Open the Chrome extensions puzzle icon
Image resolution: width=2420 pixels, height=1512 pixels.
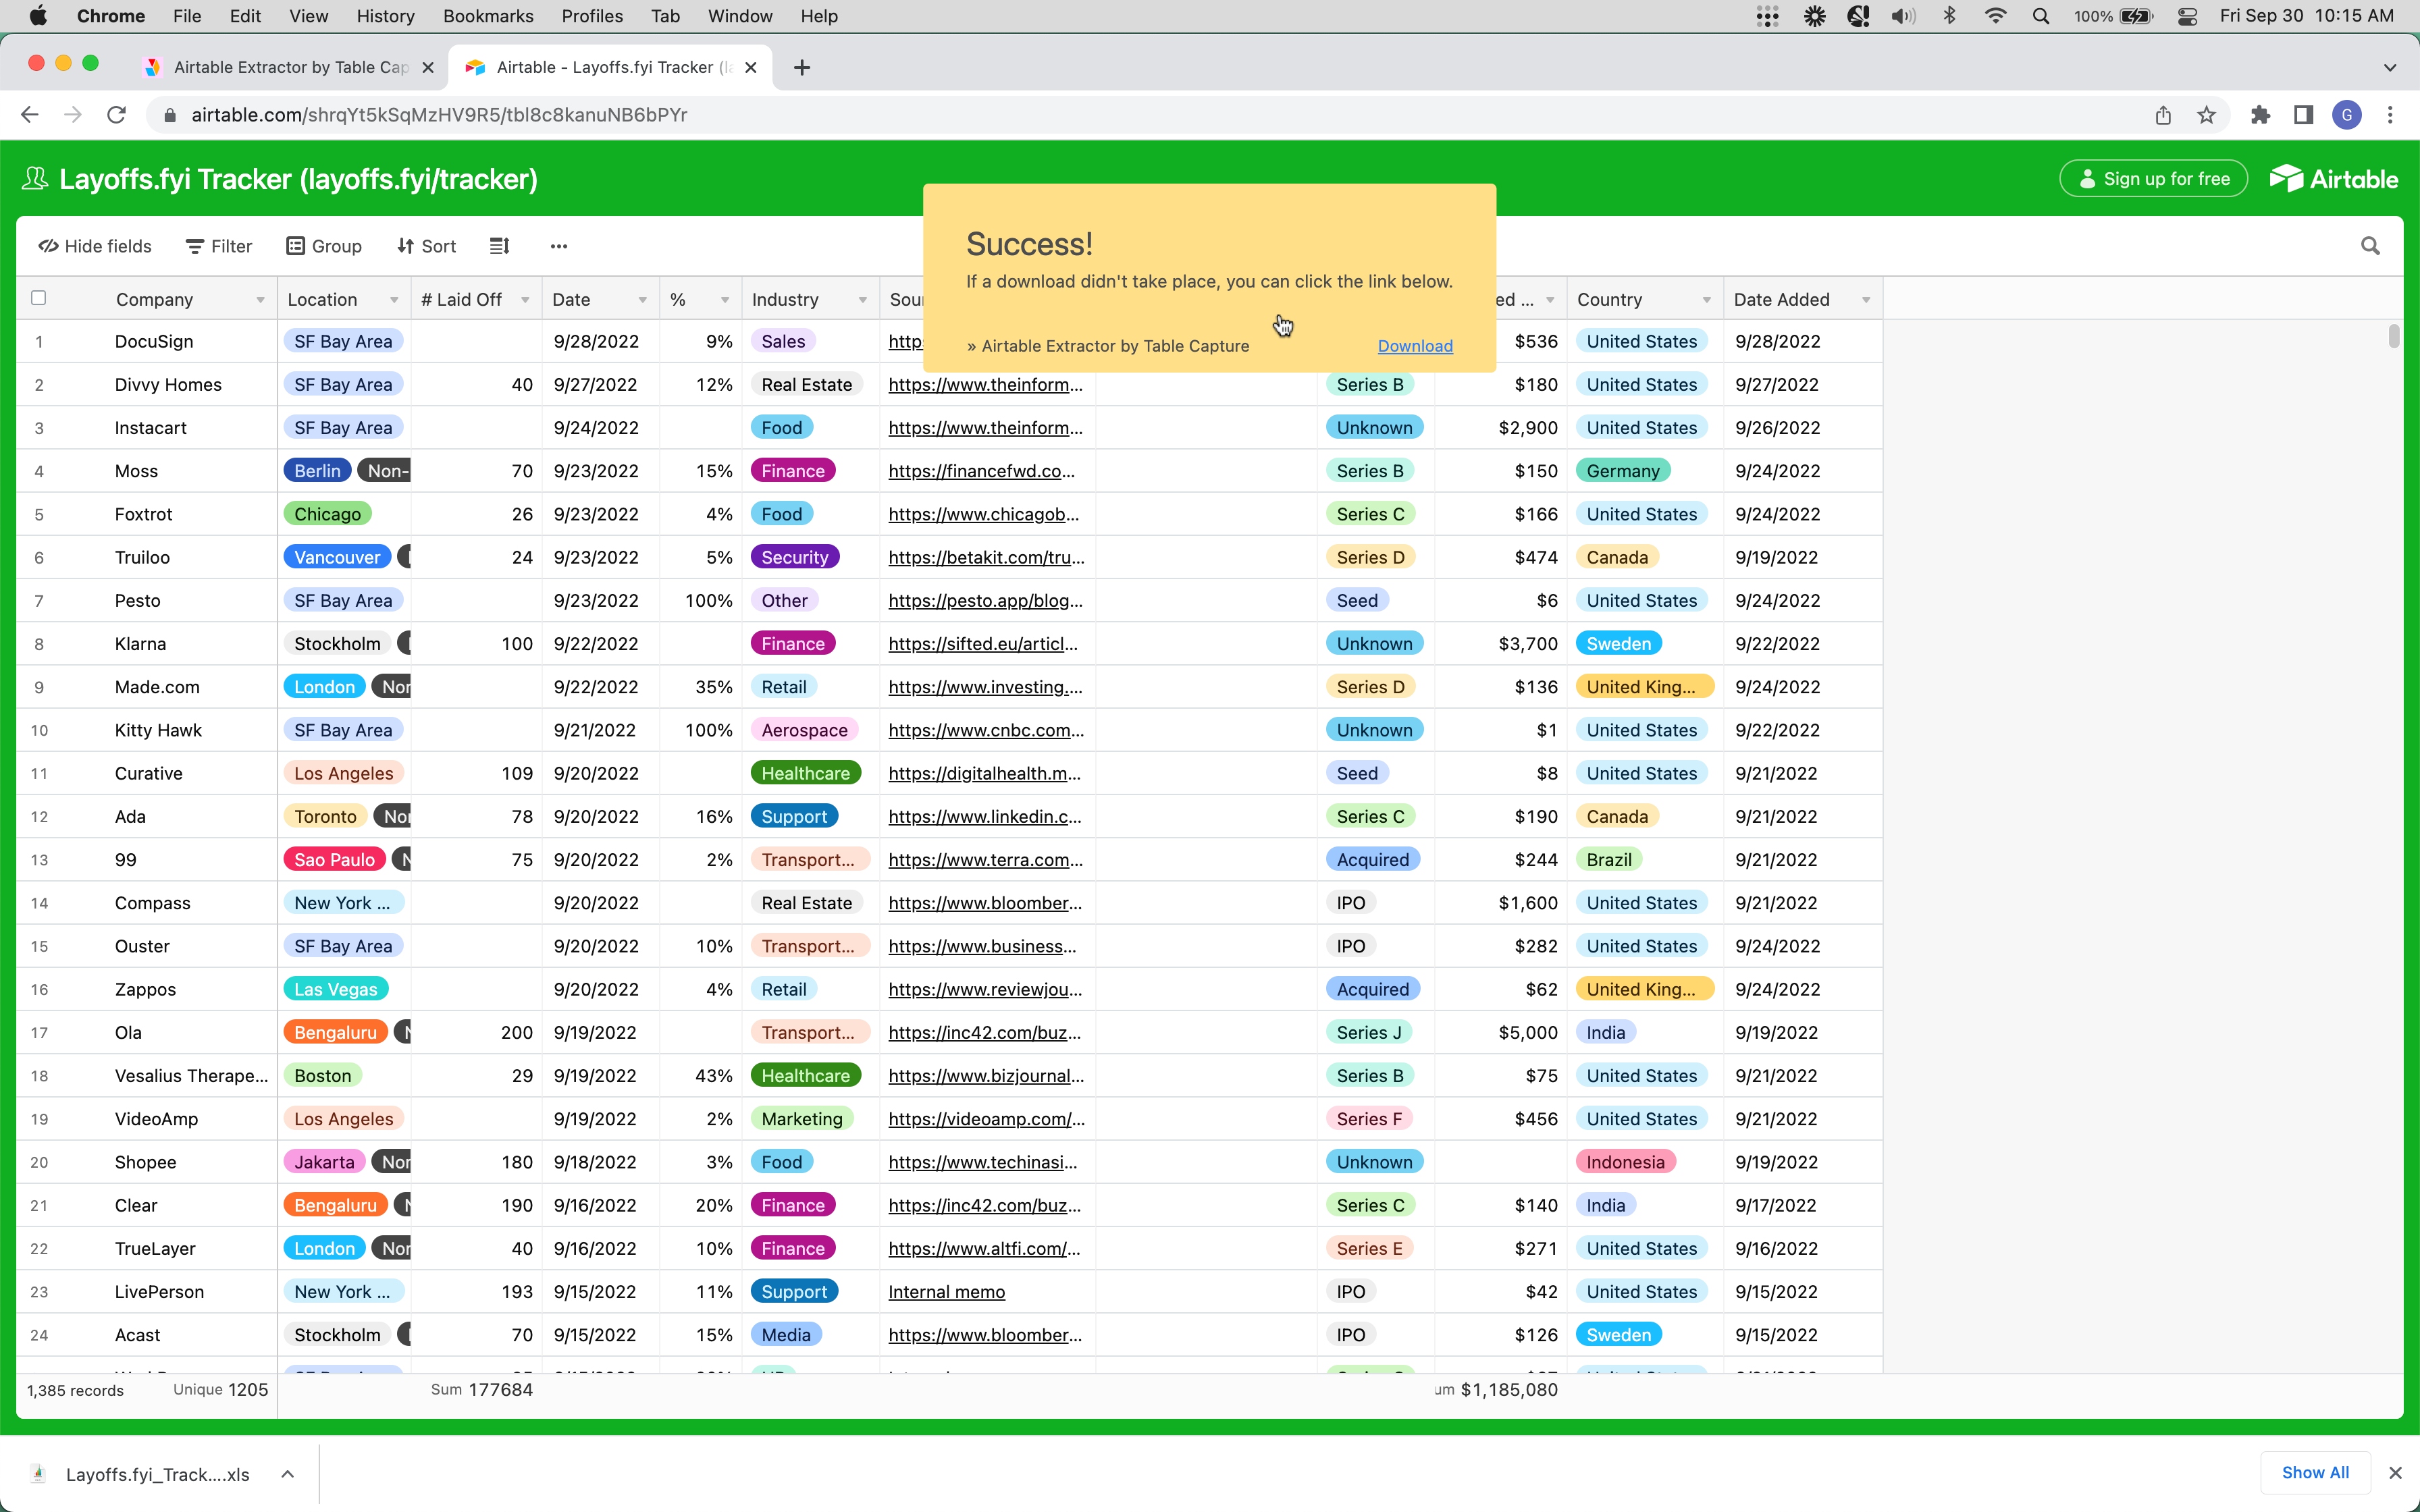coord(2260,115)
